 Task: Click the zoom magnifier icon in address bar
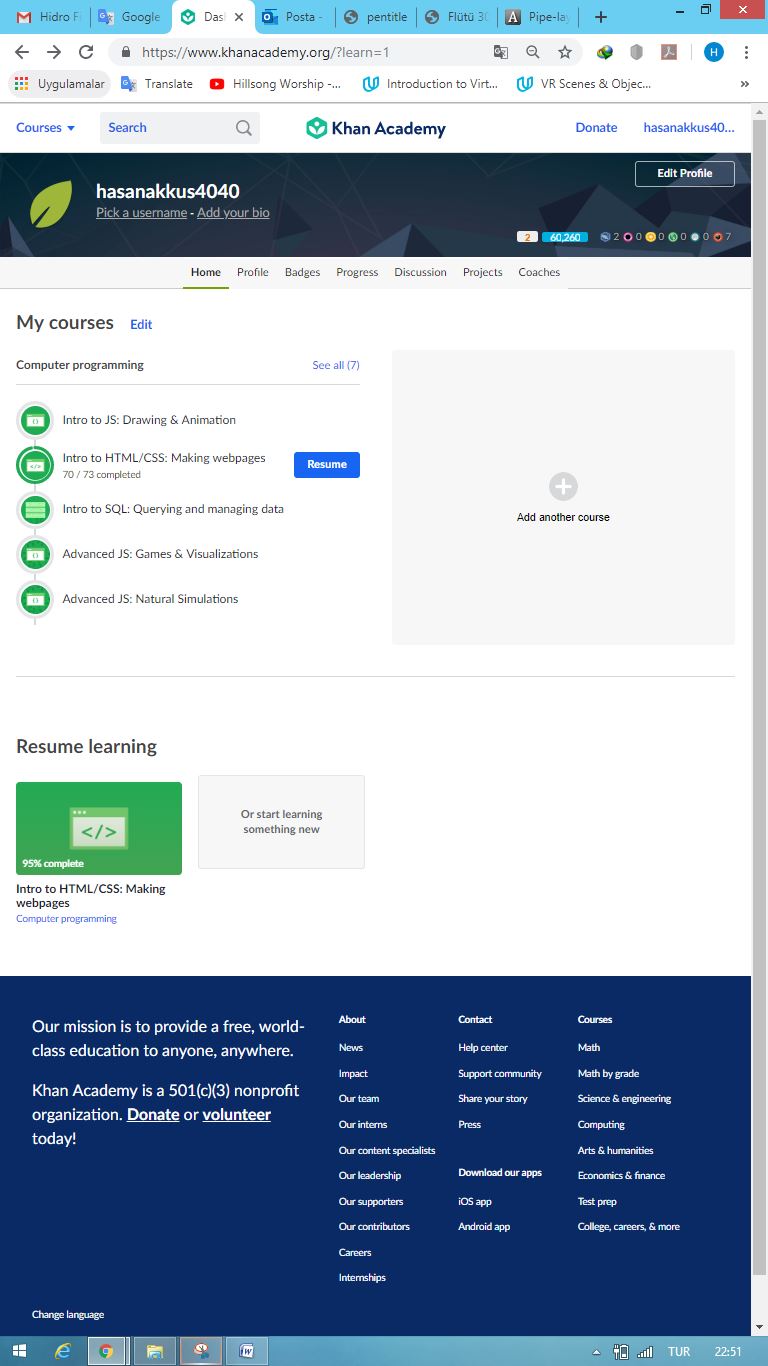(533, 52)
